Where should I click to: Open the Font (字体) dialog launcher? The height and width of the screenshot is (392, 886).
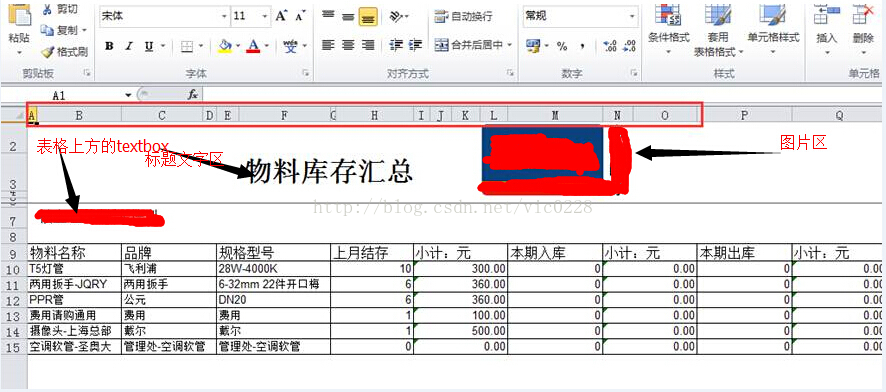[306, 73]
